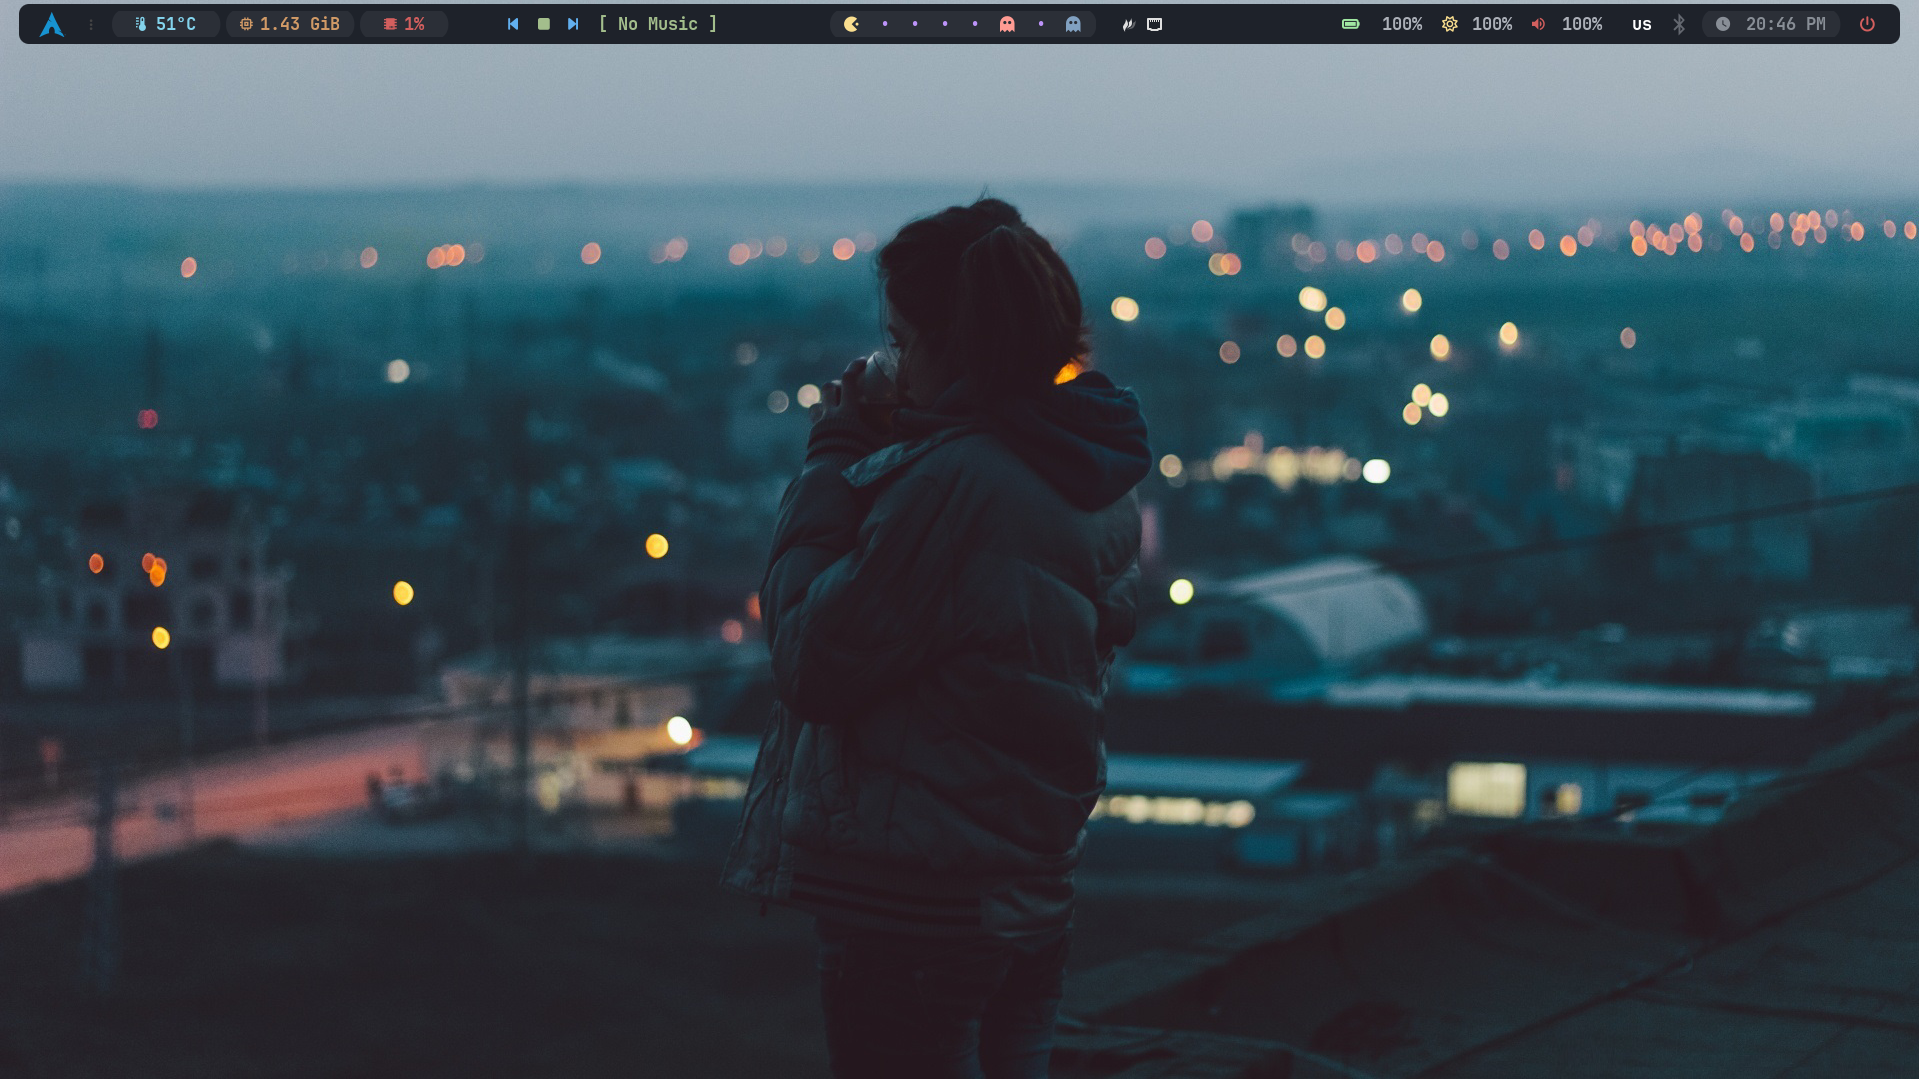Select the dot workspace between the two ghosts
This screenshot has height=1079, width=1919.
pyautogui.click(x=1041, y=24)
